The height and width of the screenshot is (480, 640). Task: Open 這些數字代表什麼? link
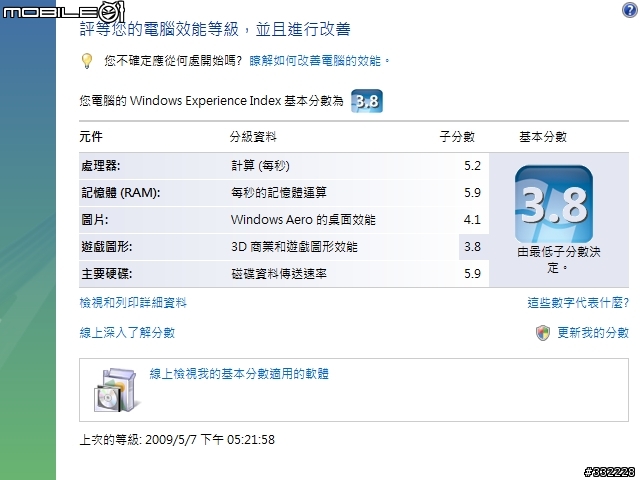578,303
